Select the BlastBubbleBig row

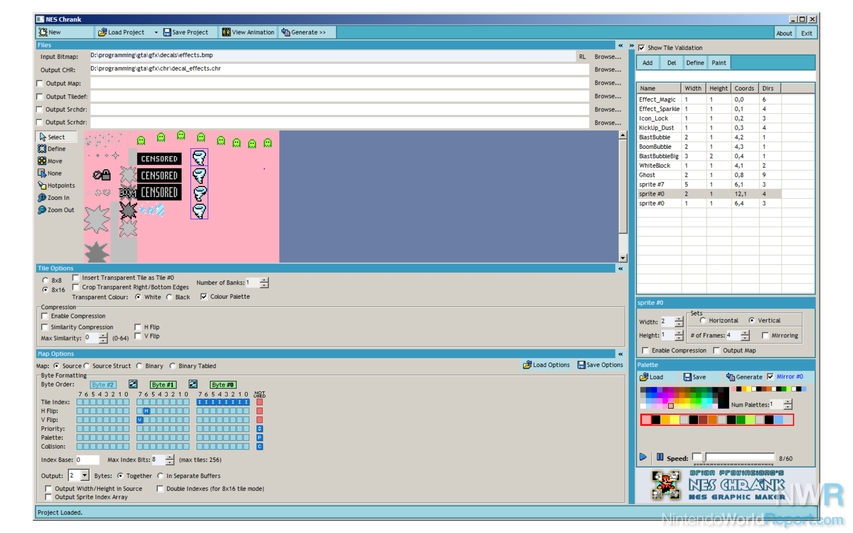[x=709, y=156]
